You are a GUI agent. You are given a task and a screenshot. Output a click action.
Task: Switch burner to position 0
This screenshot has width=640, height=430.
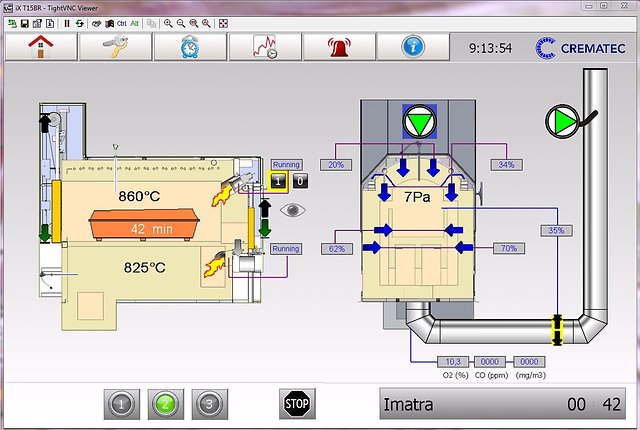pyautogui.click(x=300, y=181)
